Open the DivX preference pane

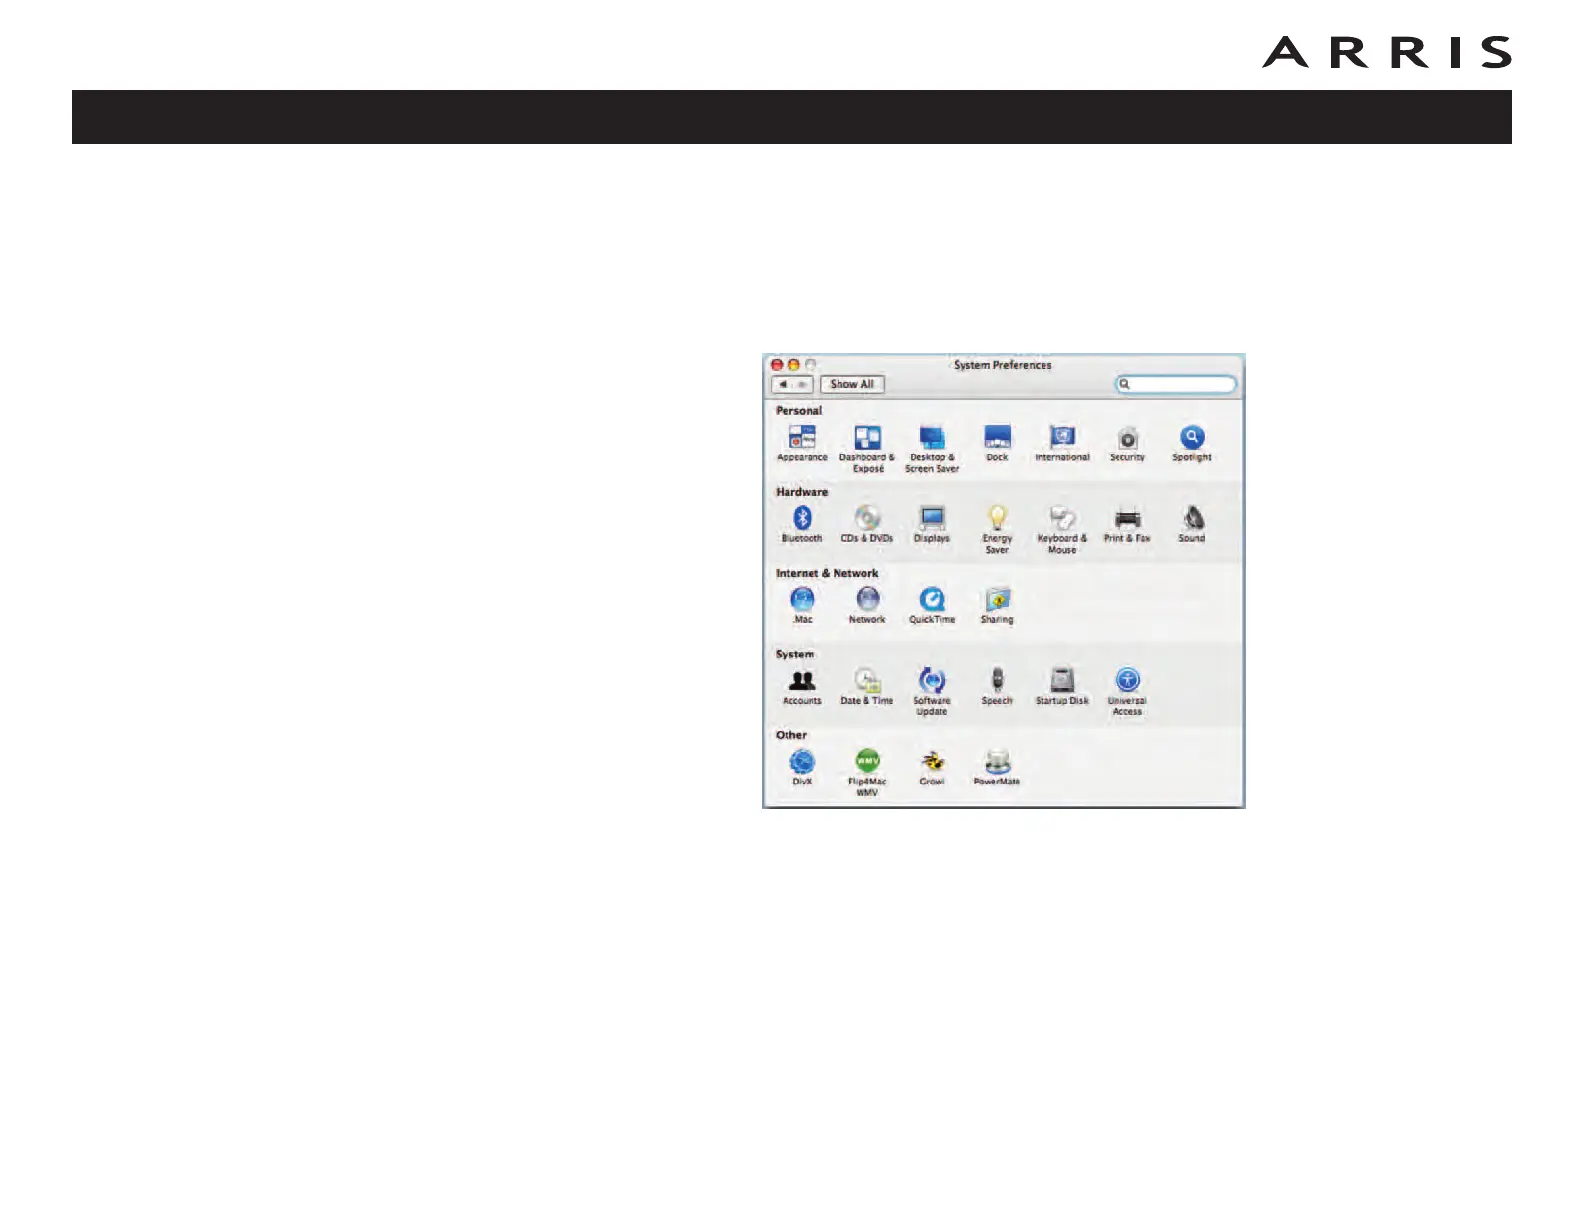tap(802, 767)
